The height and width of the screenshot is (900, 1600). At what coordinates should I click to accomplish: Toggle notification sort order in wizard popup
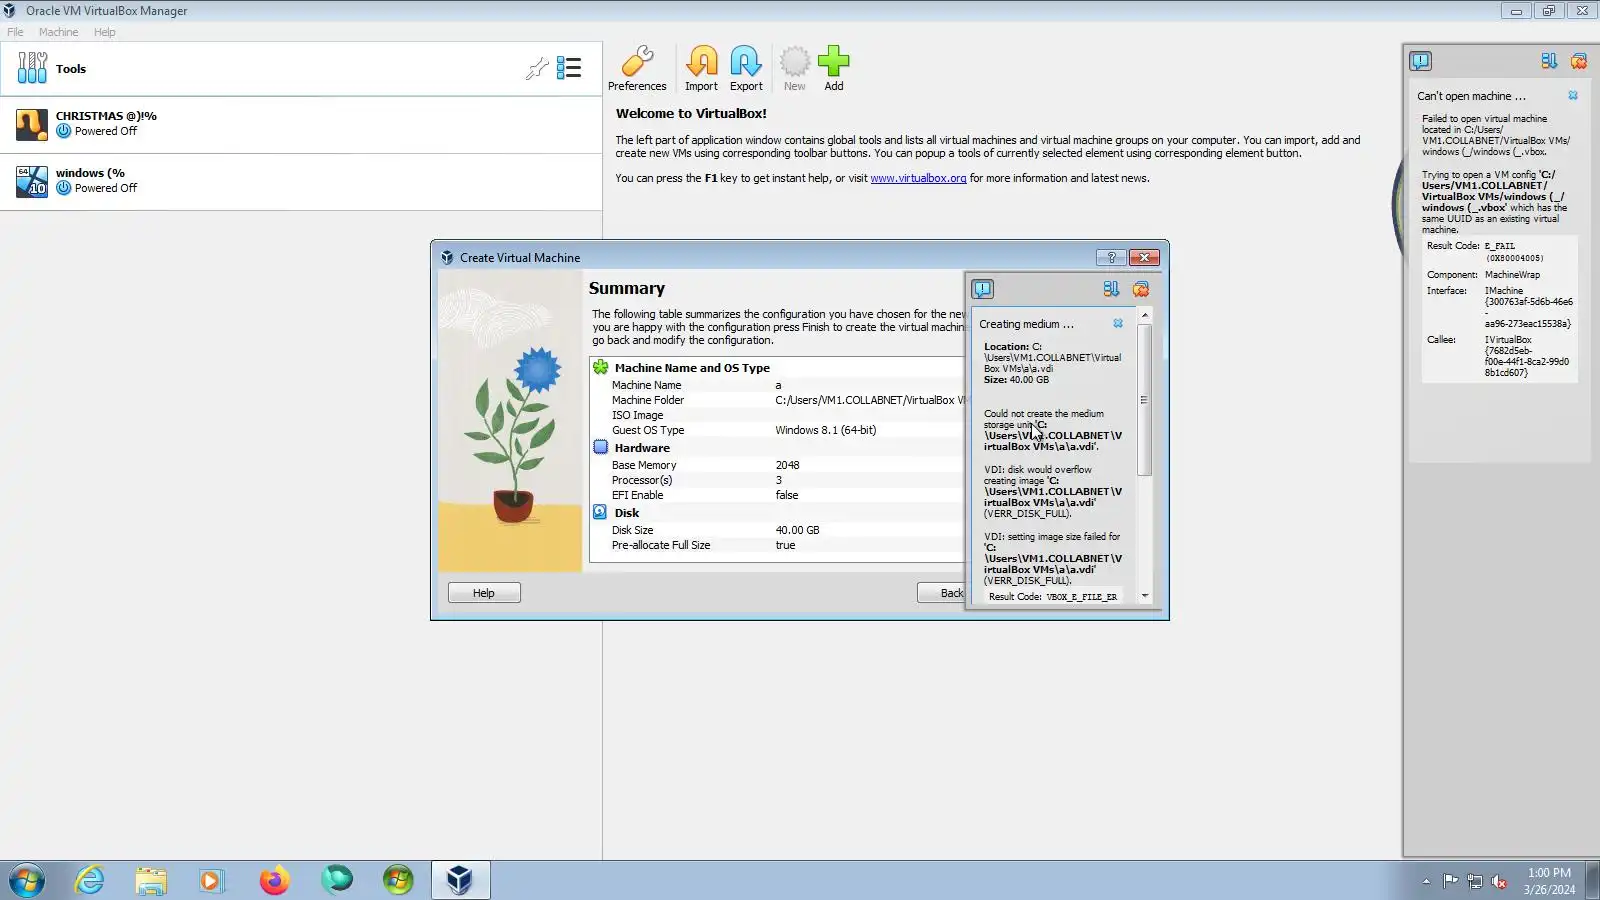coord(1111,289)
